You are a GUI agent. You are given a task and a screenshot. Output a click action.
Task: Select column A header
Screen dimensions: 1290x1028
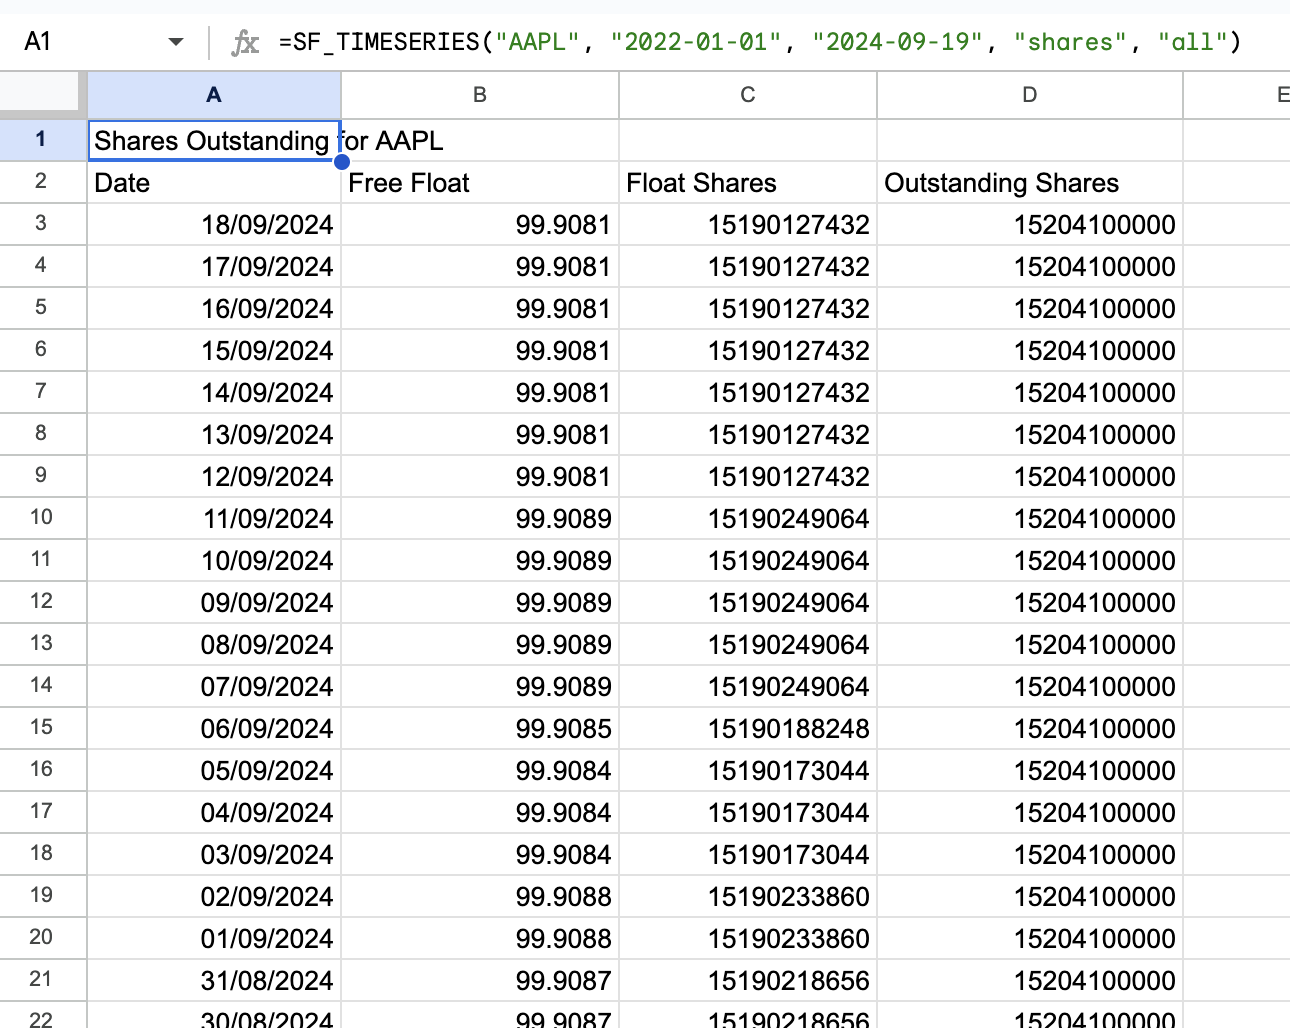tap(214, 95)
